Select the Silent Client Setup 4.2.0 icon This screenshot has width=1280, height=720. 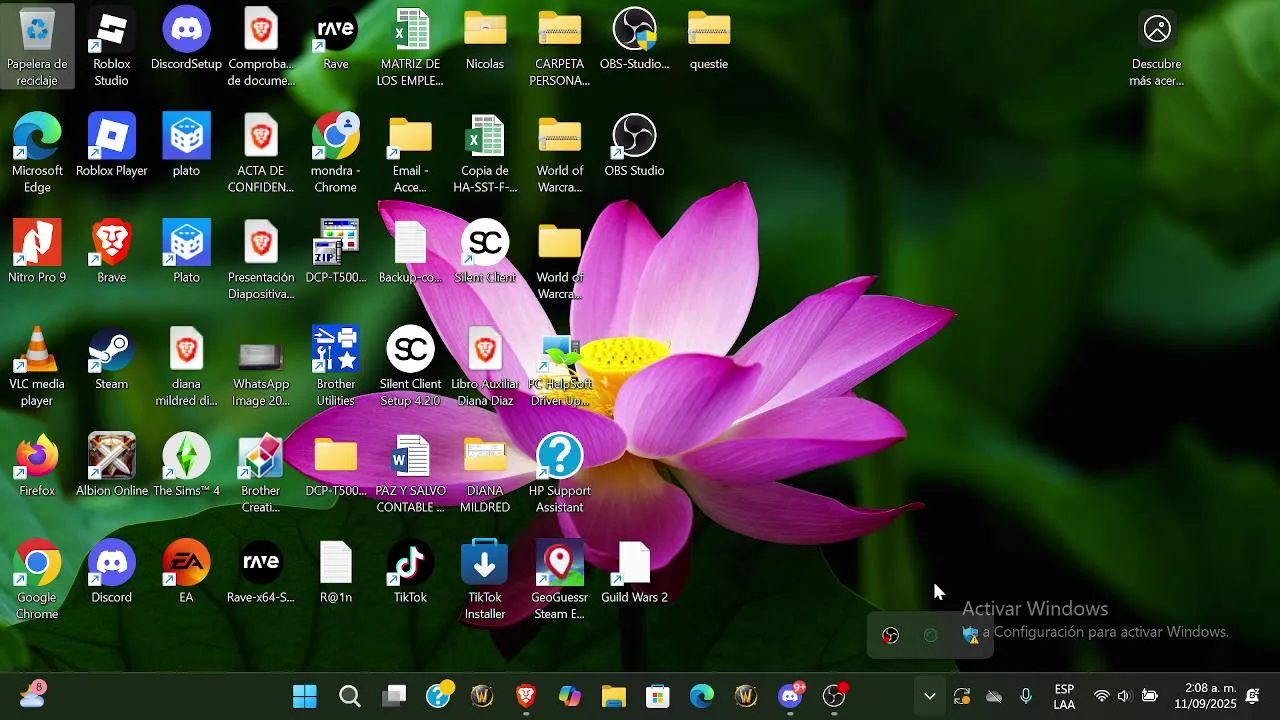410,367
